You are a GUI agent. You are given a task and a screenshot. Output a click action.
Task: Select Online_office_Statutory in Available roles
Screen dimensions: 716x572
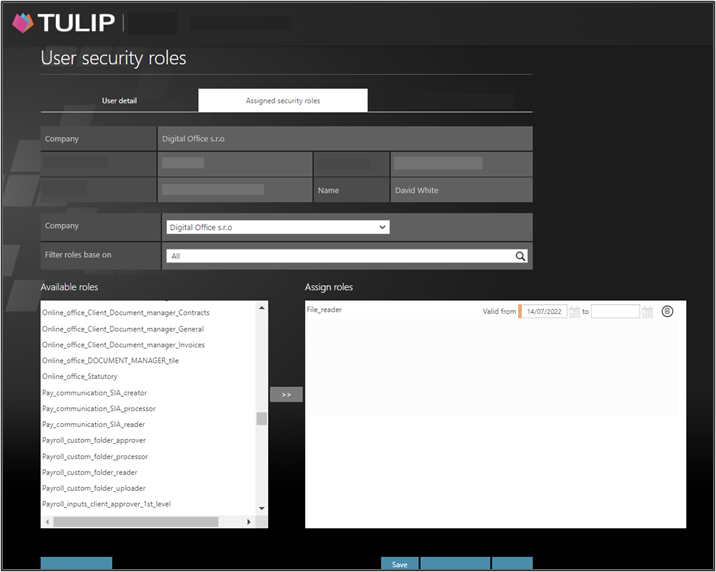tap(79, 376)
